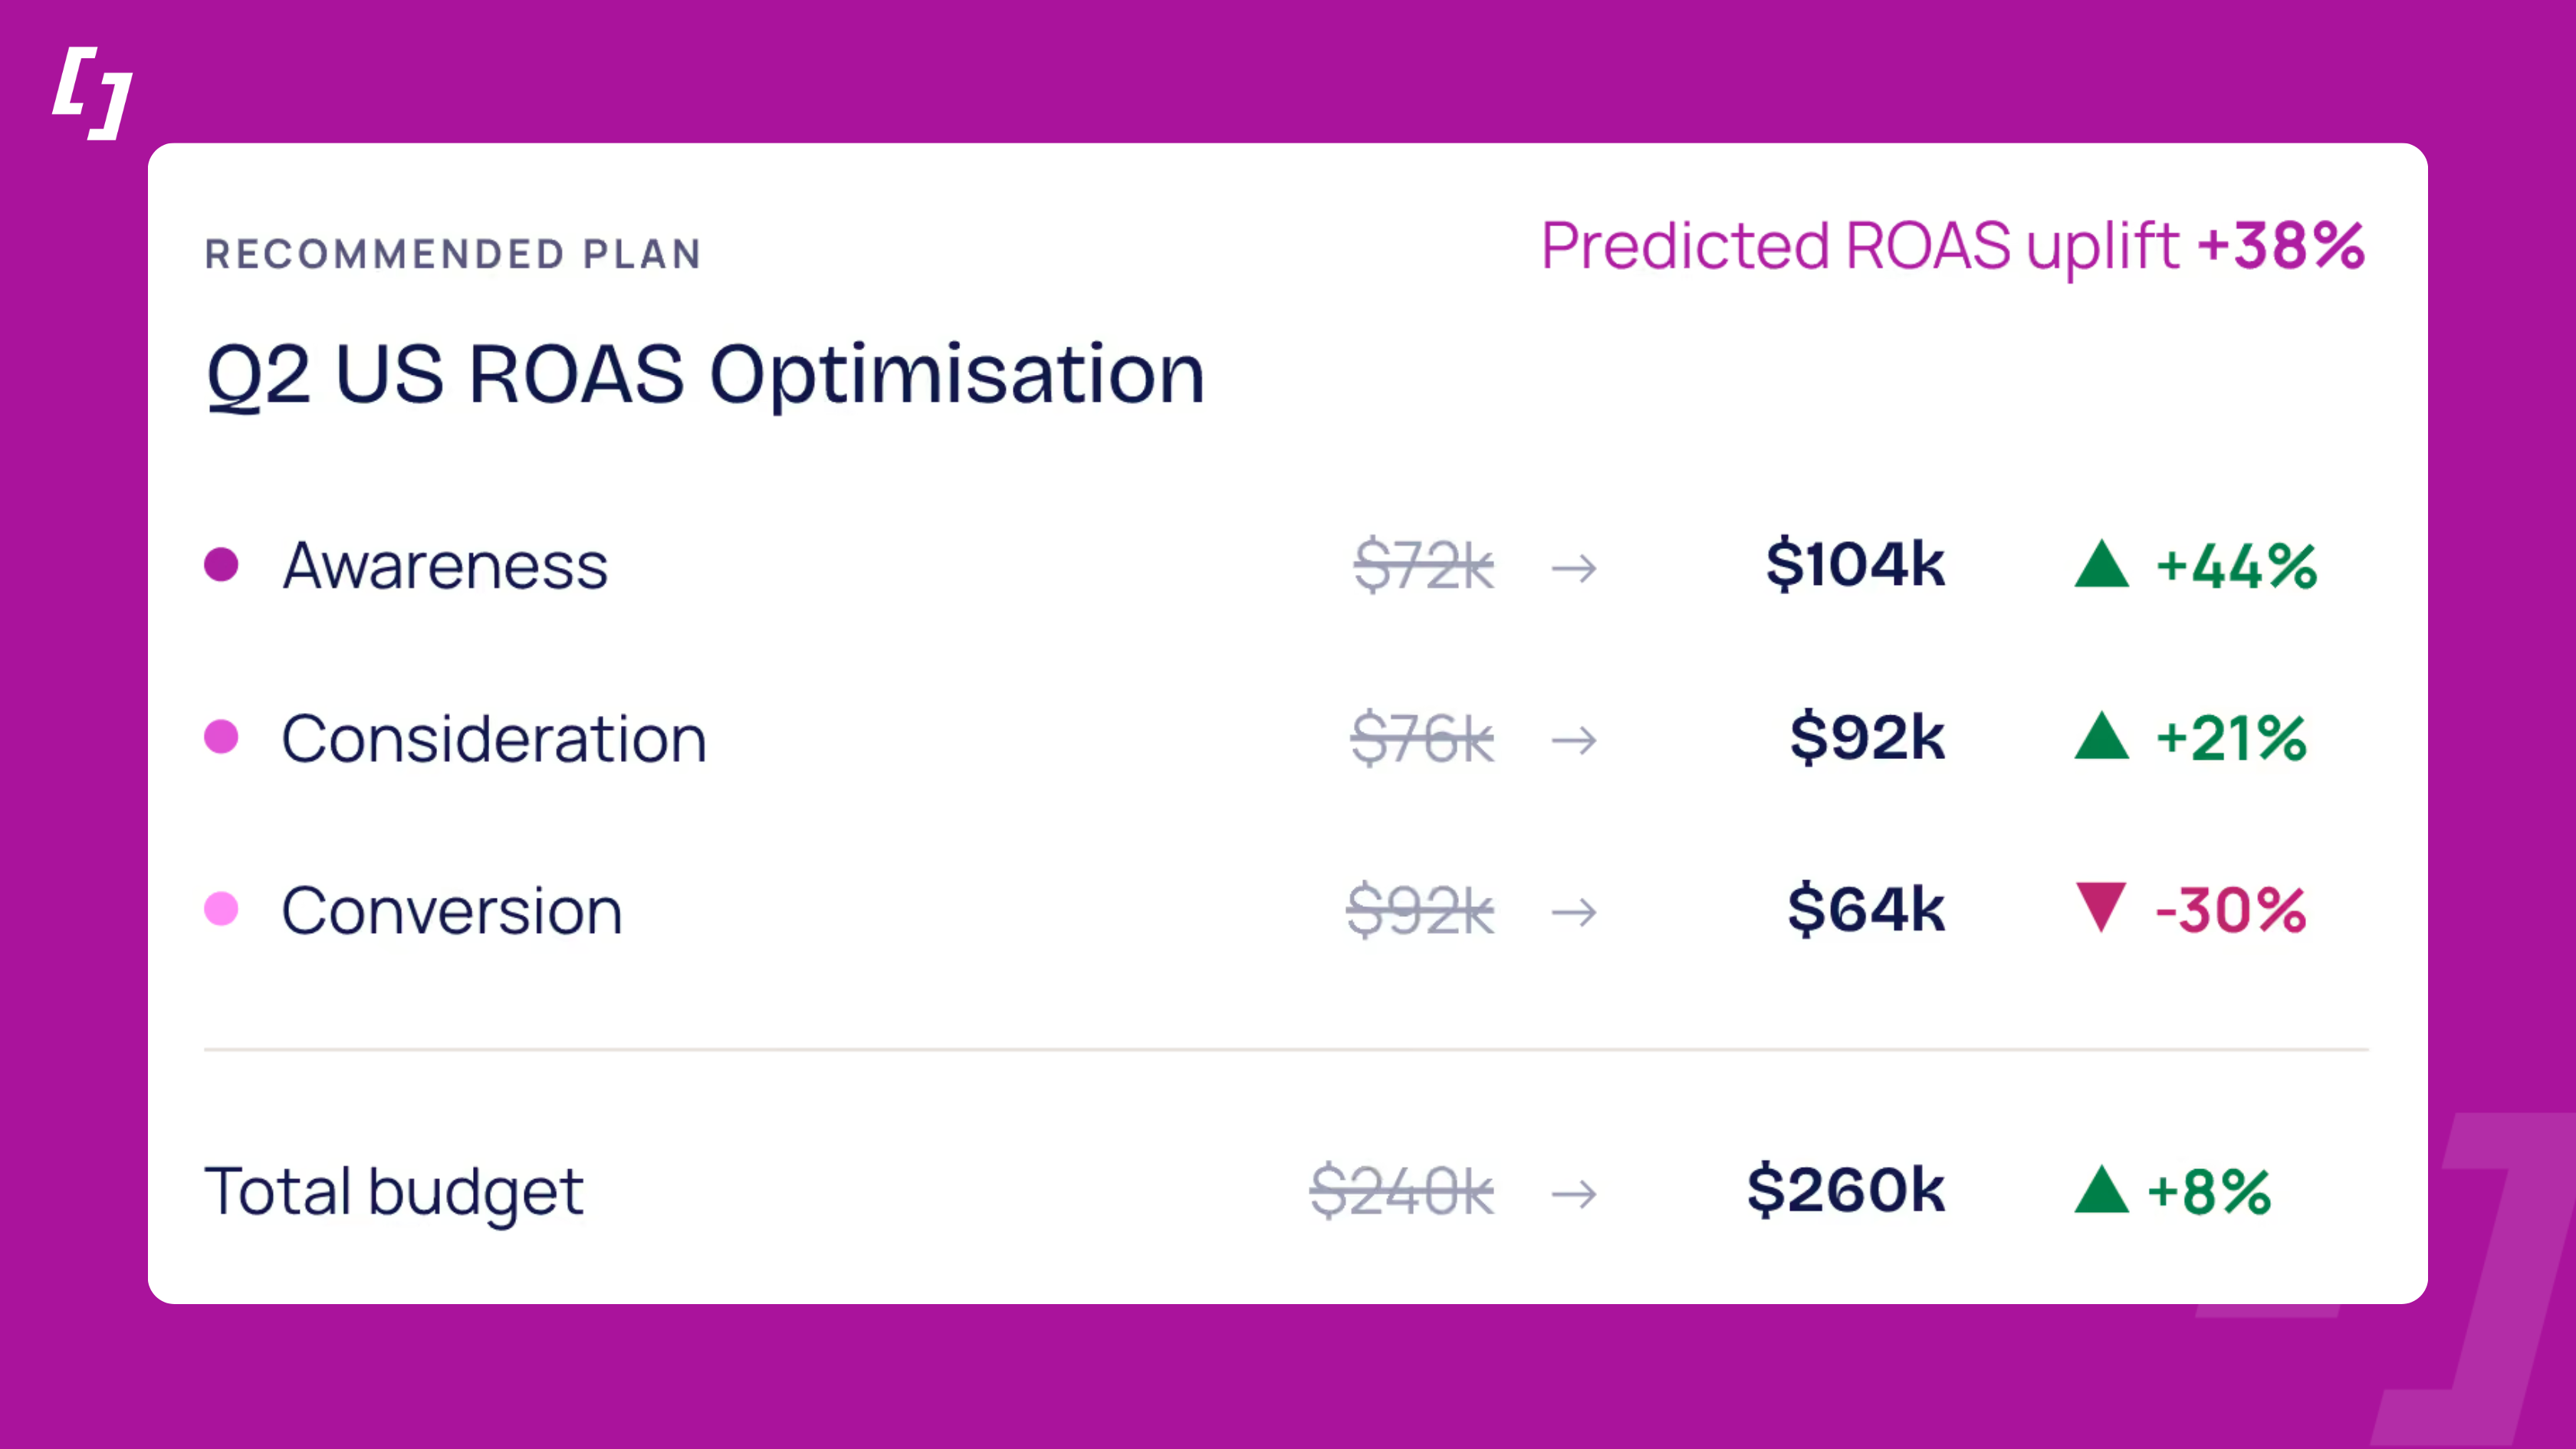Click the $260k total budget value
Viewport: 2576px width, 1449px height.
[x=1846, y=1190]
